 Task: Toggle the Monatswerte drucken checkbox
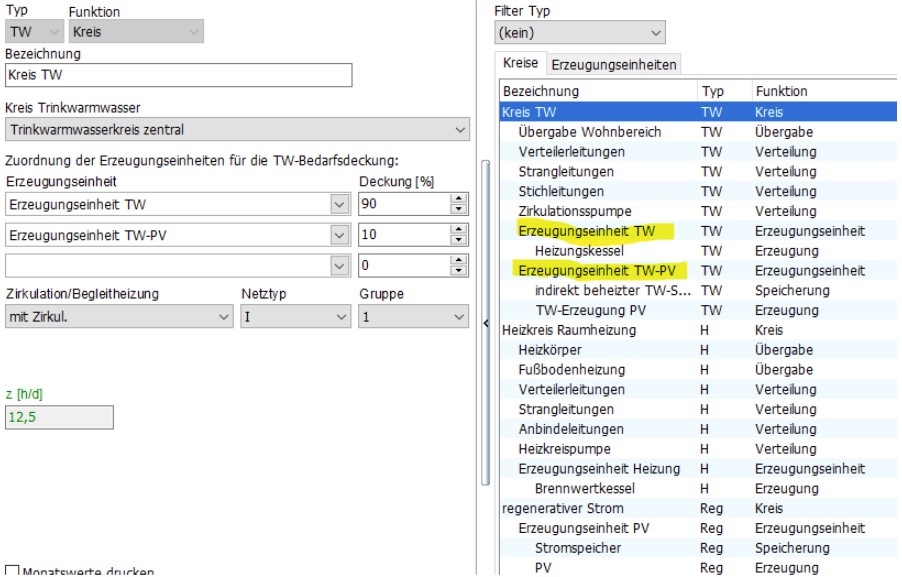11,572
